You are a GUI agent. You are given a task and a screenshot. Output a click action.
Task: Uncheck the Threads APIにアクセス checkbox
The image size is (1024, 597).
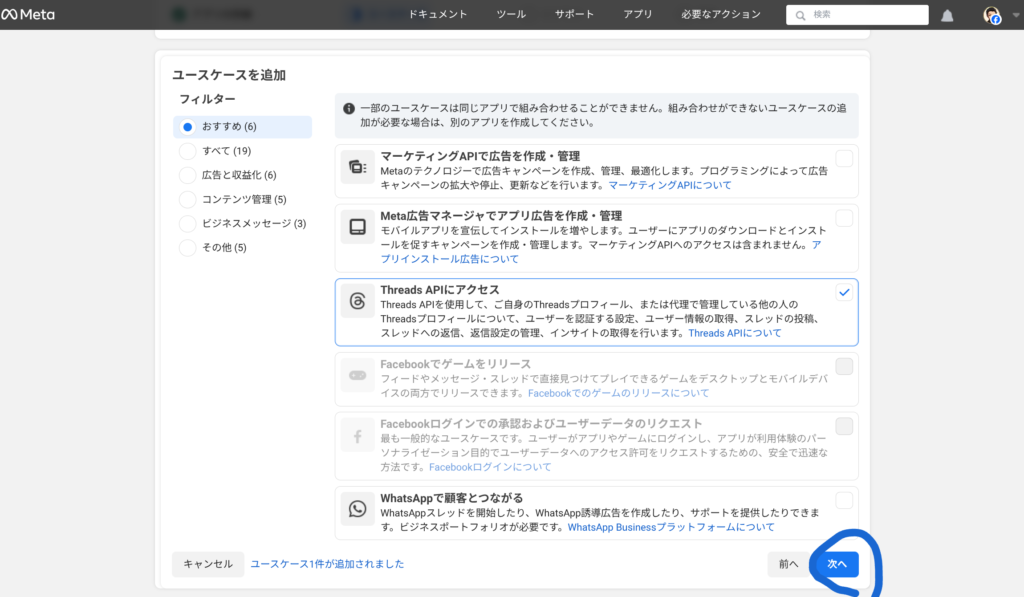click(x=844, y=292)
